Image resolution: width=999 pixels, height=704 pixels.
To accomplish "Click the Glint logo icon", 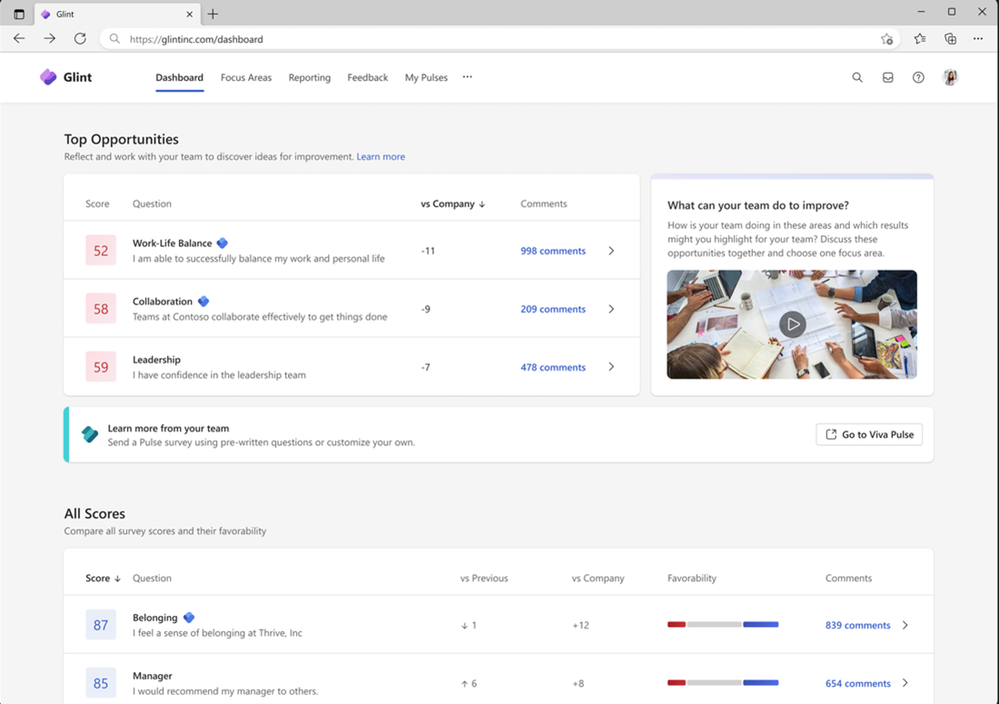I will pyautogui.click(x=48, y=77).
